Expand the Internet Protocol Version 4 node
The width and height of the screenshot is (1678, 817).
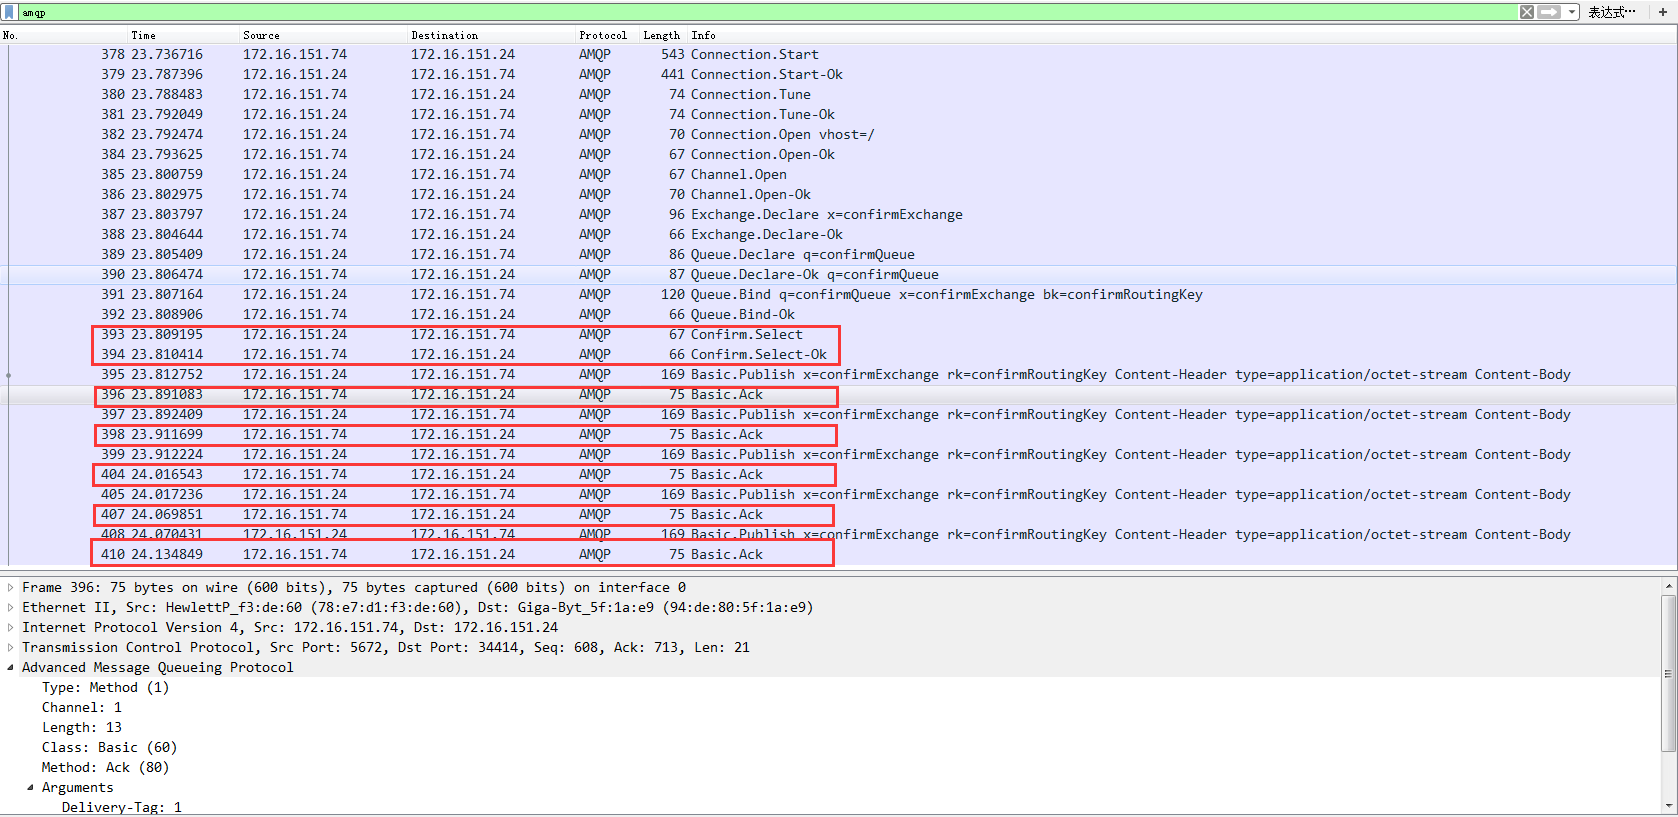click(x=11, y=627)
